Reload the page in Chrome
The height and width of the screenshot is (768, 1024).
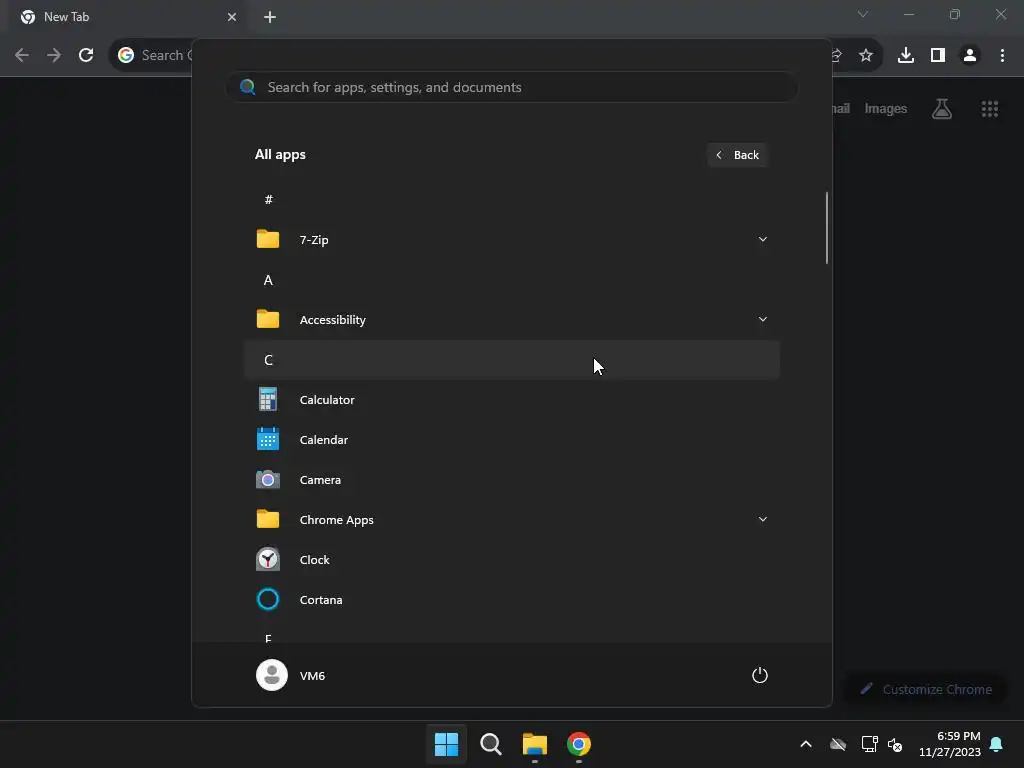coord(86,55)
